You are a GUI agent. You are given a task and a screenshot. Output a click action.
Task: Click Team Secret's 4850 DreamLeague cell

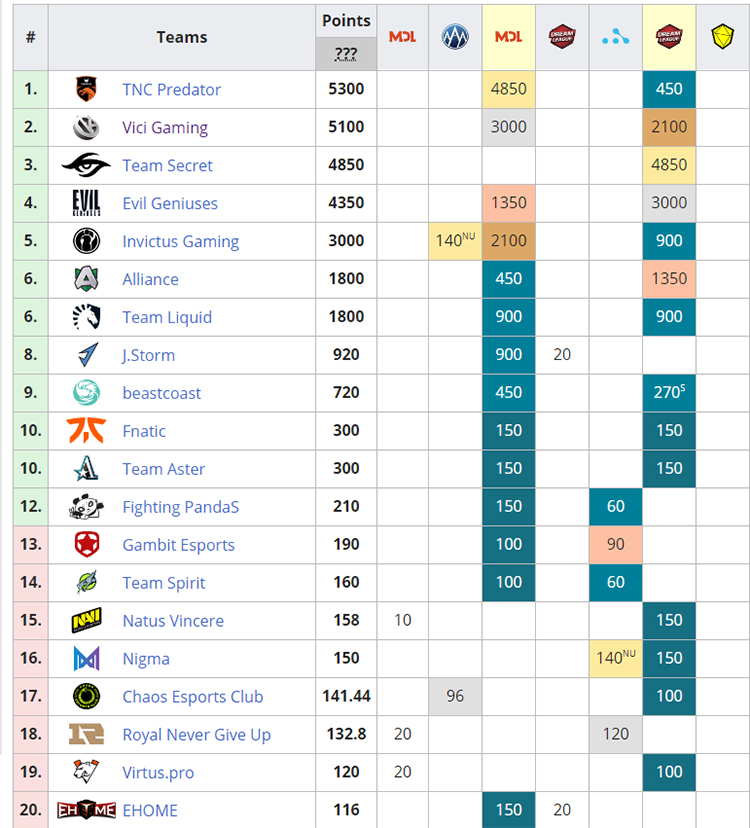[669, 165]
